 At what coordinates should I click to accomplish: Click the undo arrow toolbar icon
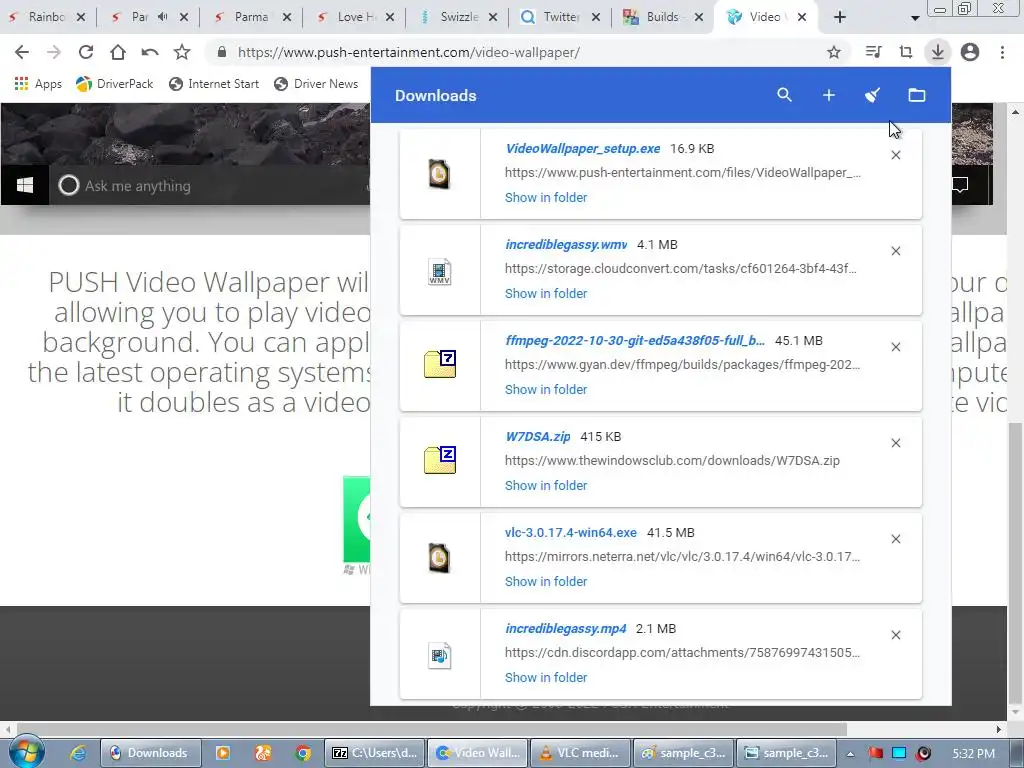pos(150,52)
